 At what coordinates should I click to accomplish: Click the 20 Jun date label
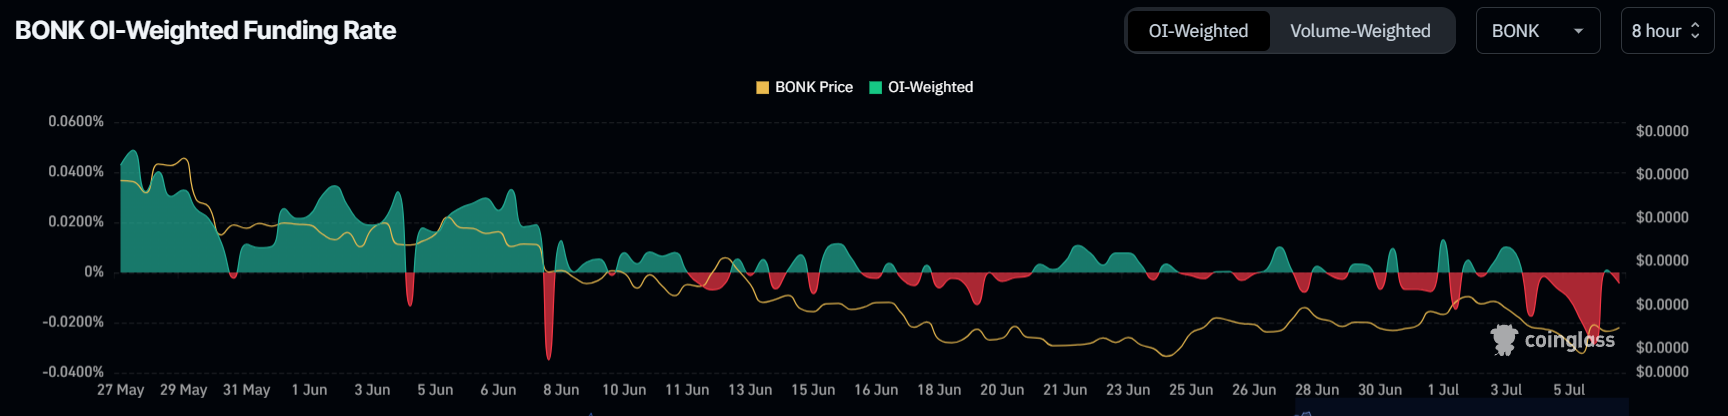[x=1002, y=389]
